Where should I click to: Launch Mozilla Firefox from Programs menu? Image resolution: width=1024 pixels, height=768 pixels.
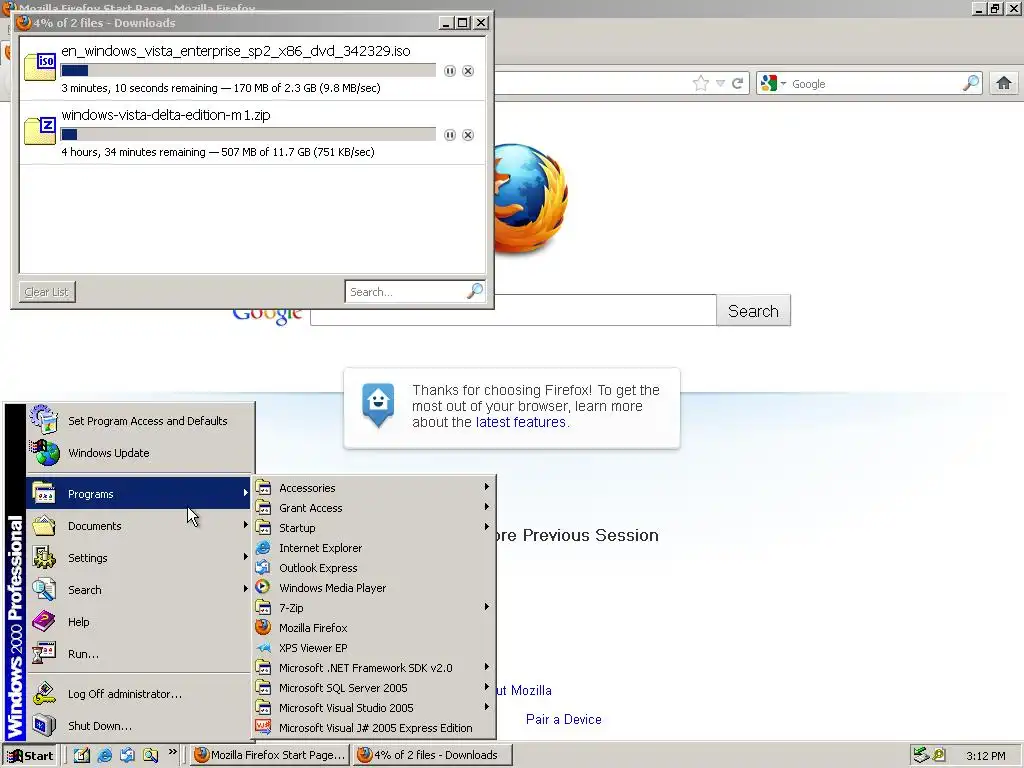pos(375,628)
